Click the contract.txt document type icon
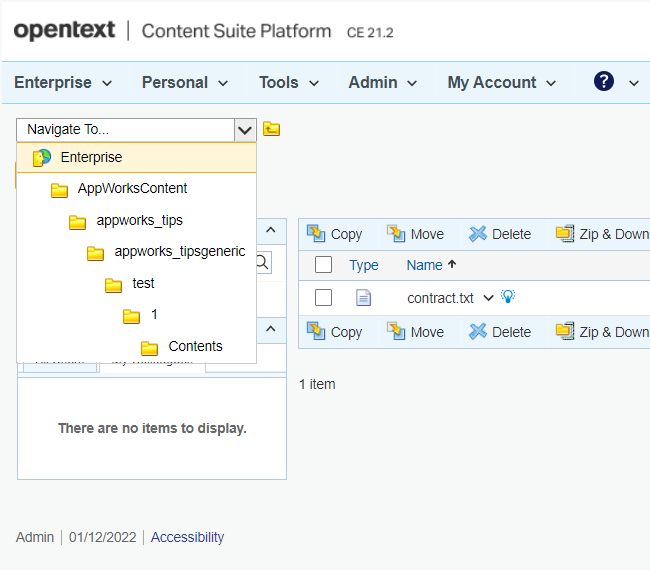This screenshot has height=570, width=650. [363, 297]
